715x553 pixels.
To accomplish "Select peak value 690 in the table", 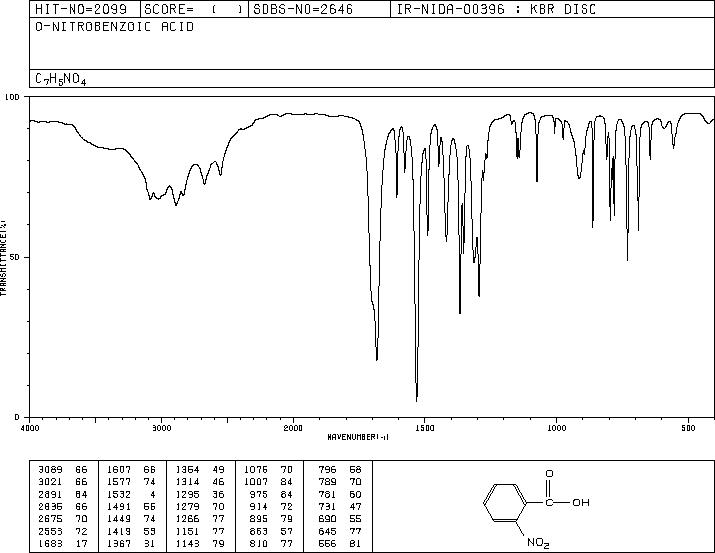I will tap(327, 519).
